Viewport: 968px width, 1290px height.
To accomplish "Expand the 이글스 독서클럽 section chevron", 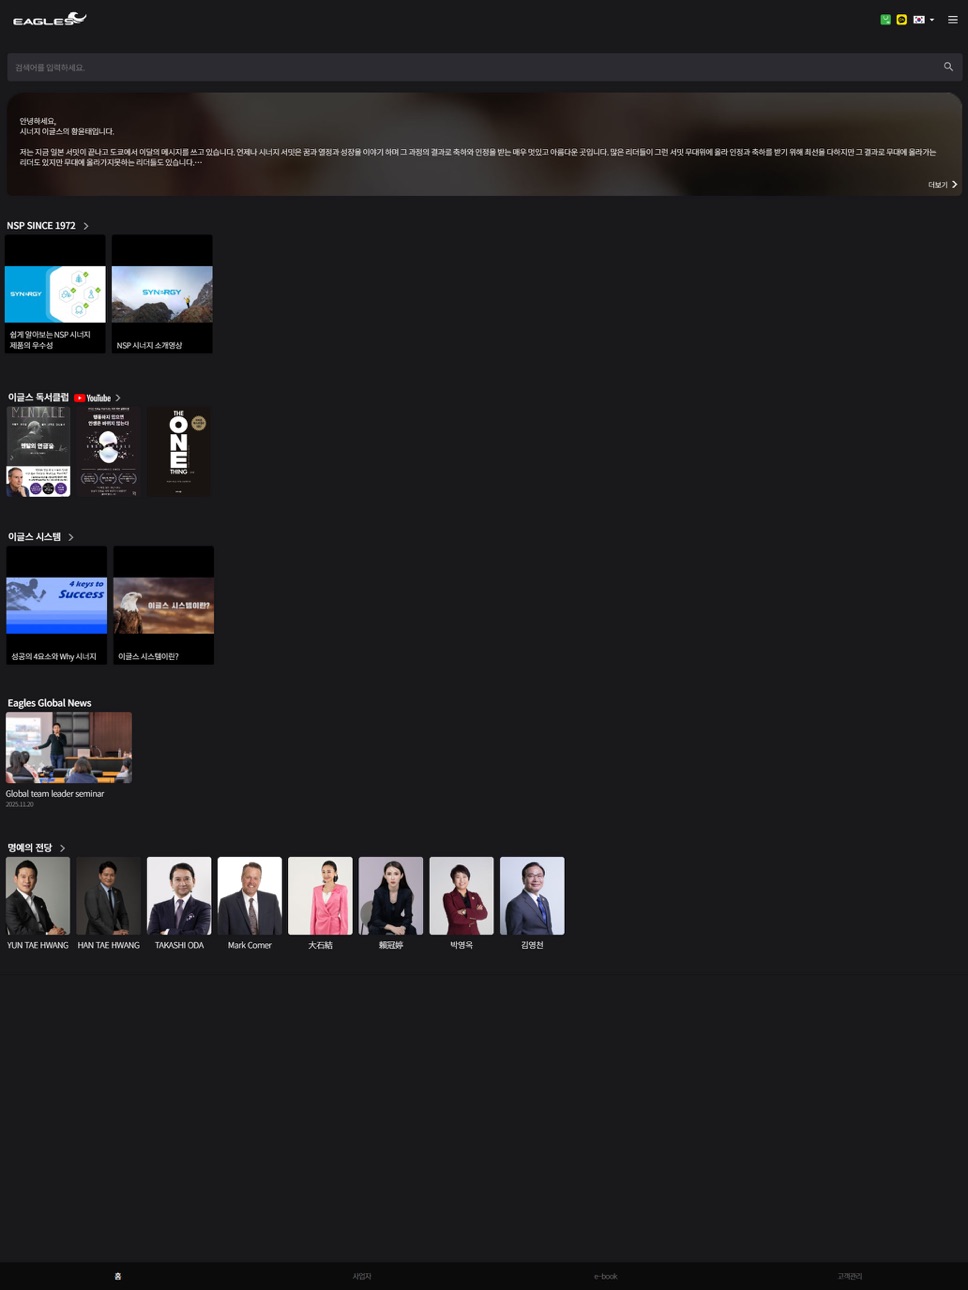I will pyautogui.click(x=118, y=398).
